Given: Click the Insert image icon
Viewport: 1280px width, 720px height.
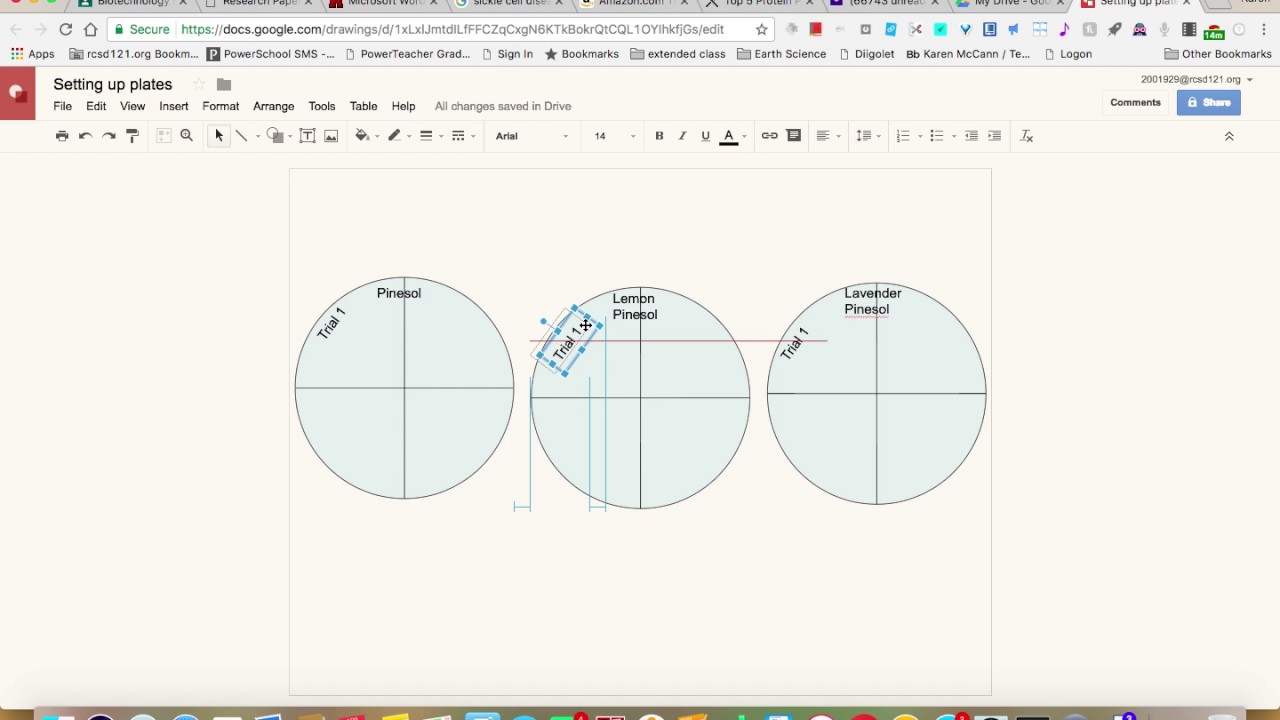Looking at the screenshot, I should click(331, 136).
